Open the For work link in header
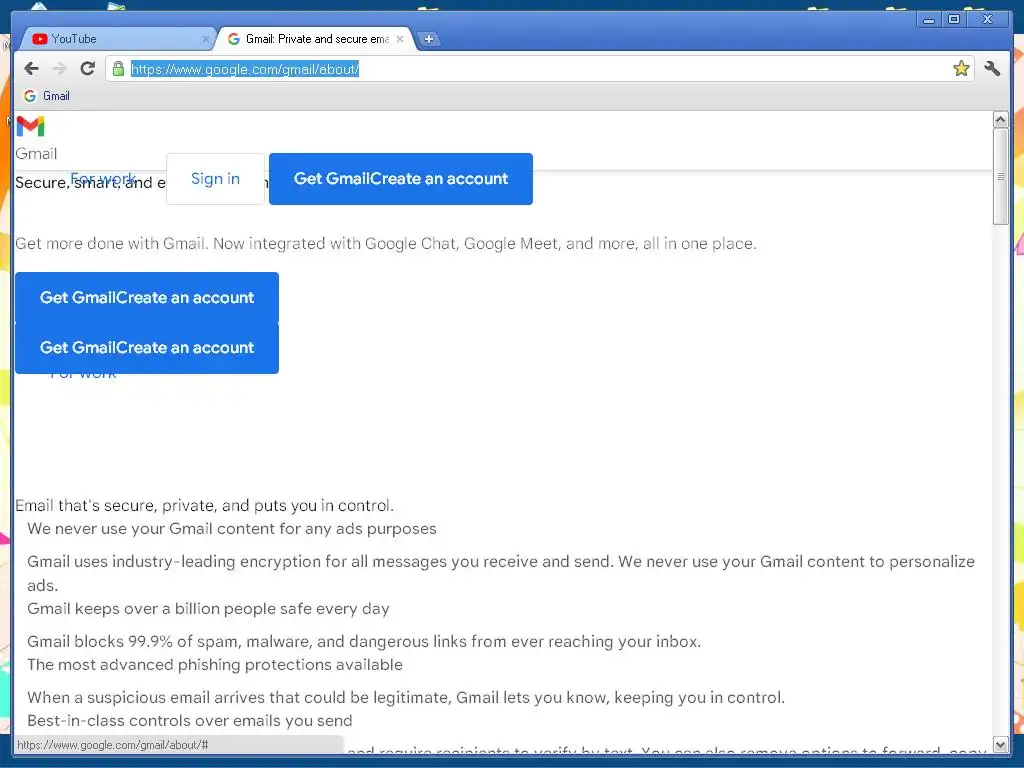 pos(103,178)
